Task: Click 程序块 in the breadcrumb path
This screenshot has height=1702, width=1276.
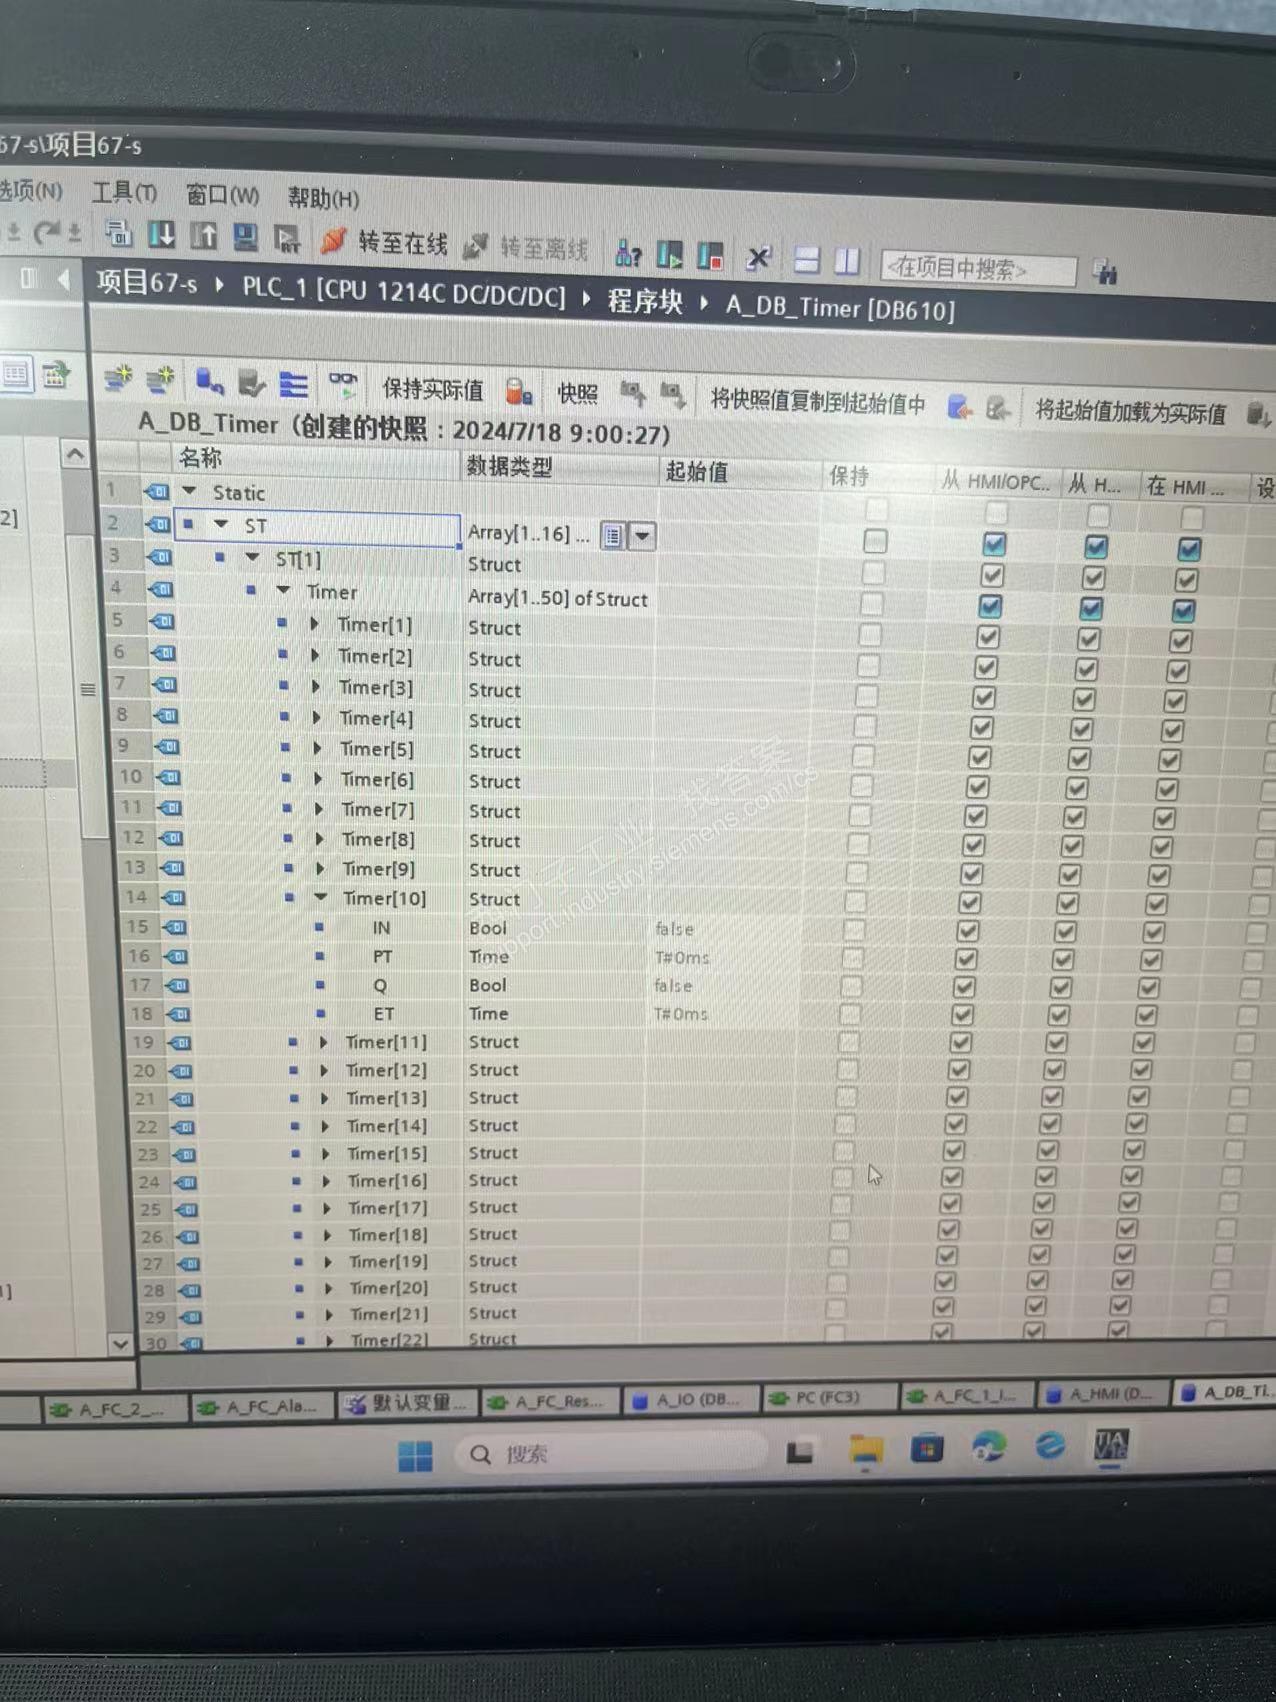Action: point(645,300)
